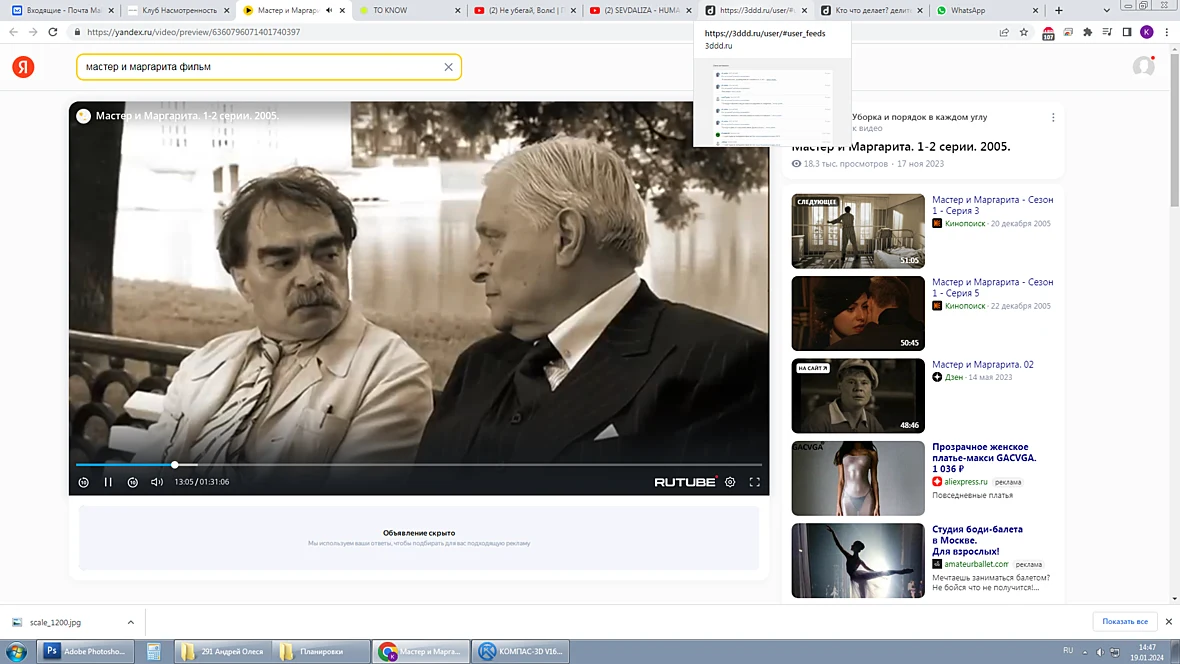Bookmark this page with the star

(x=1023, y=32)
